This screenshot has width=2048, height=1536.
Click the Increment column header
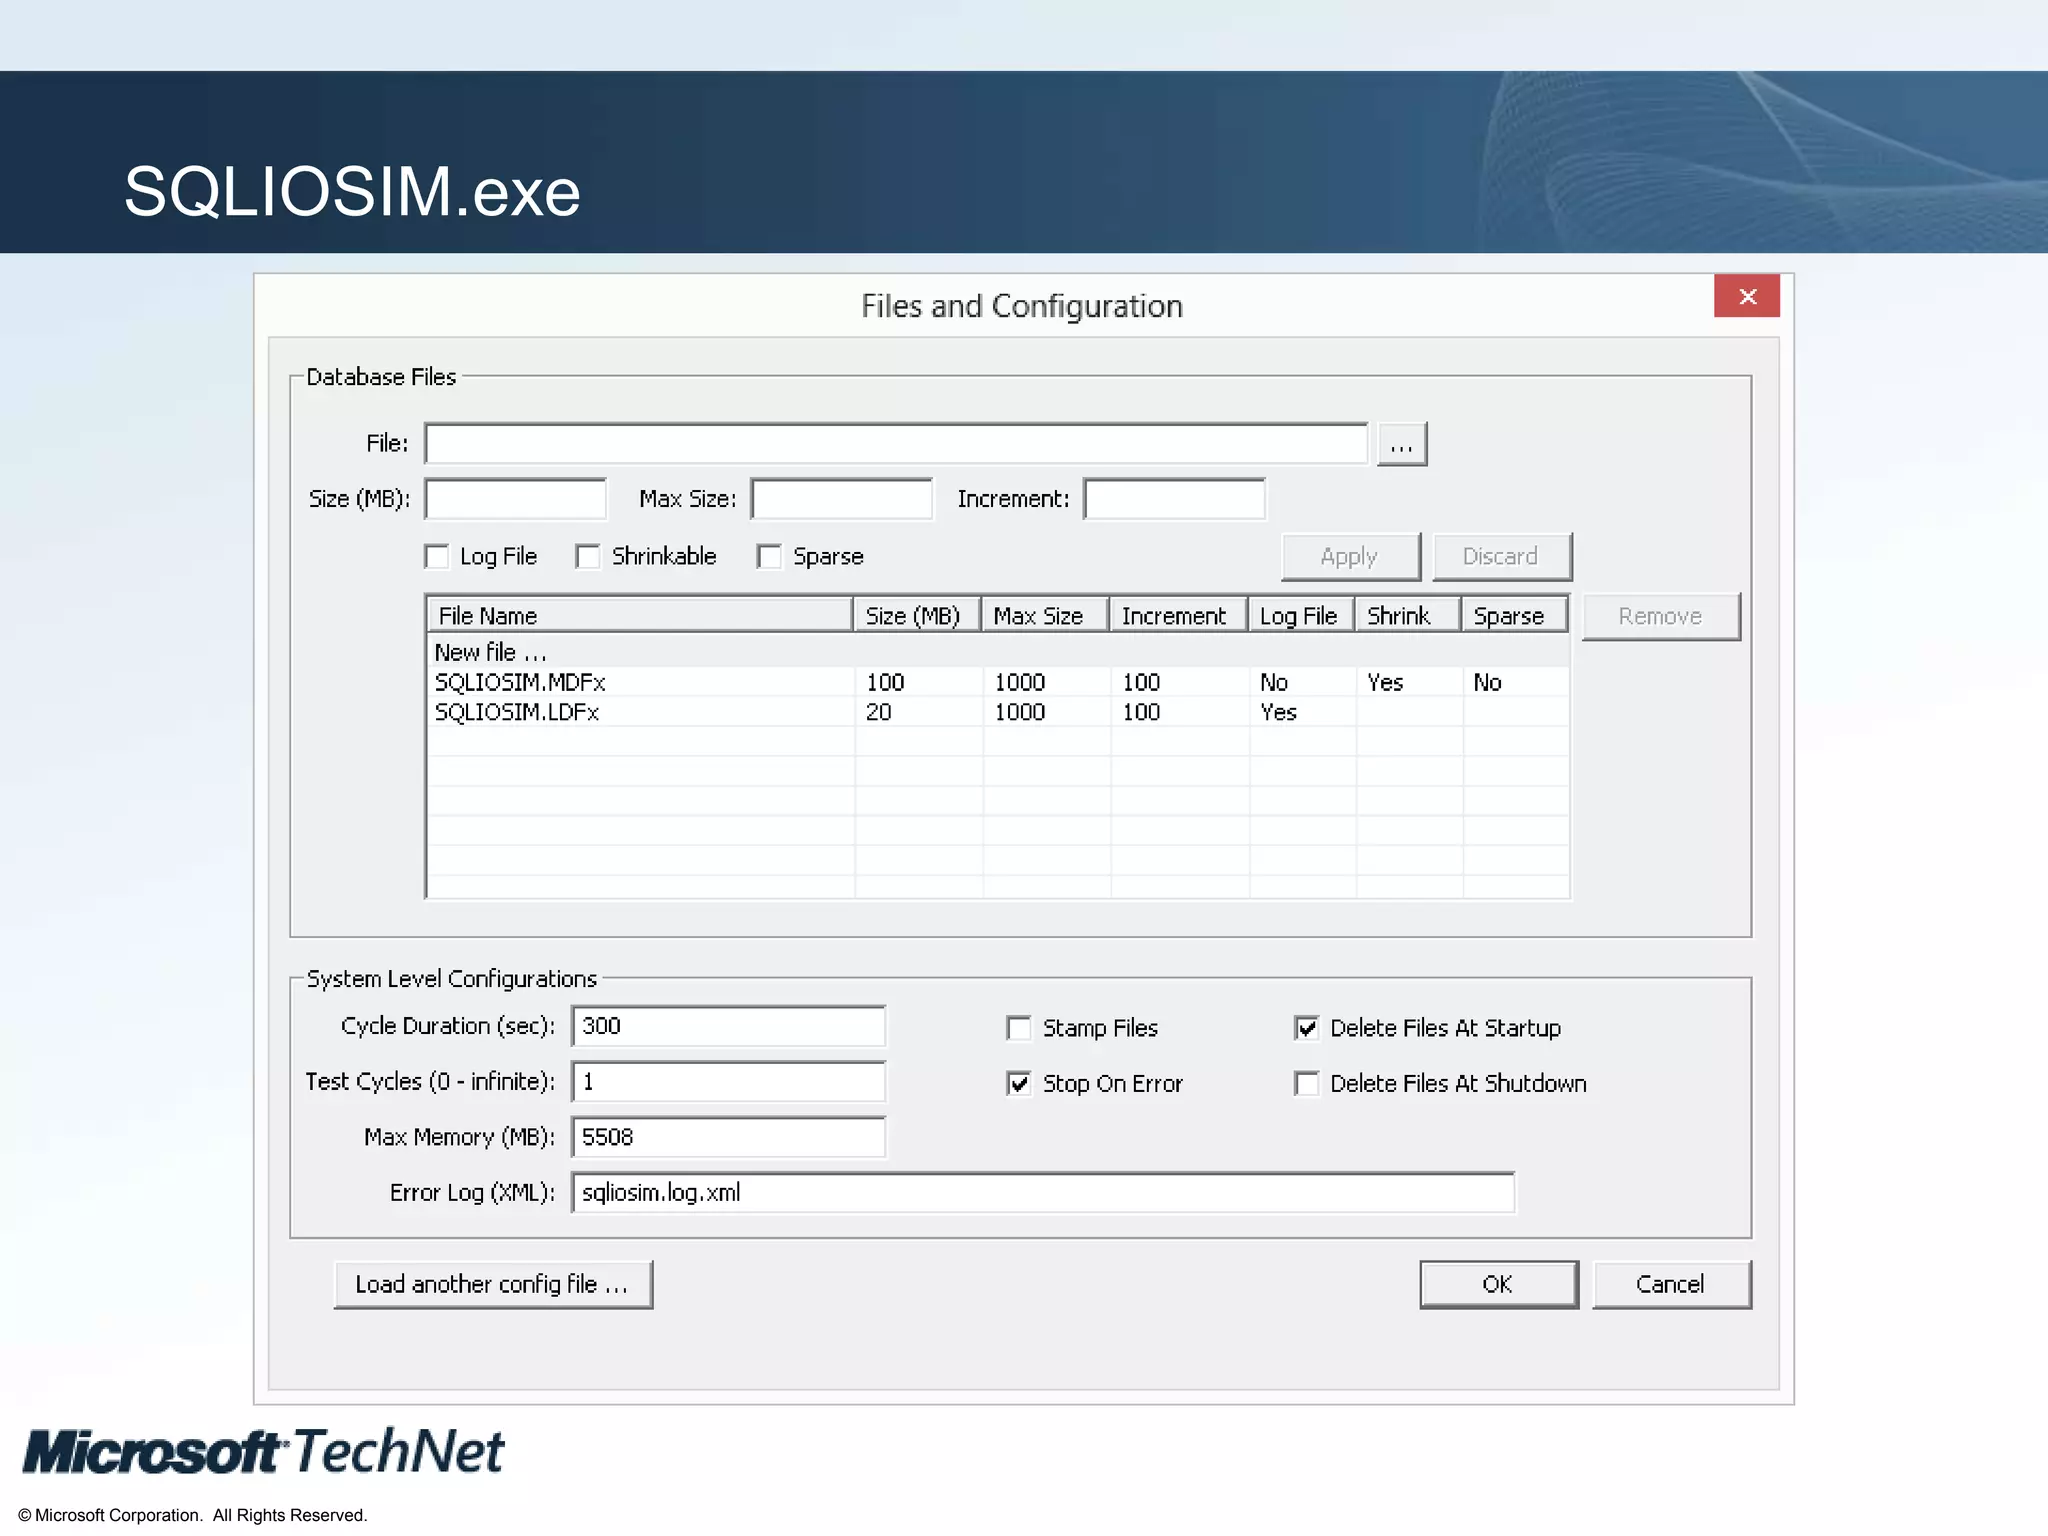1178,616
